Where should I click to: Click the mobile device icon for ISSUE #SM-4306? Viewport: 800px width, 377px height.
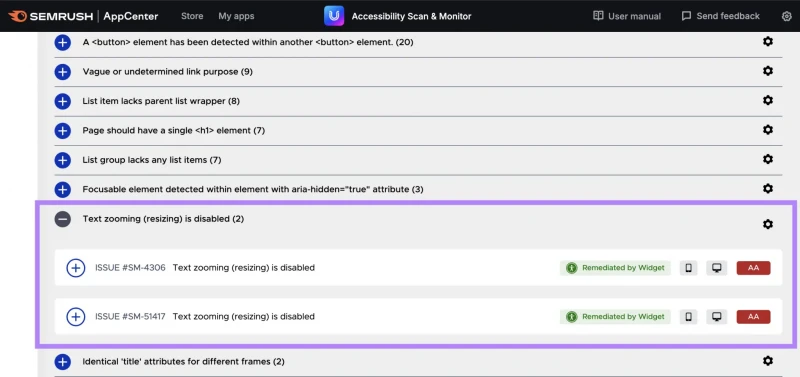[x=688, y=268]
